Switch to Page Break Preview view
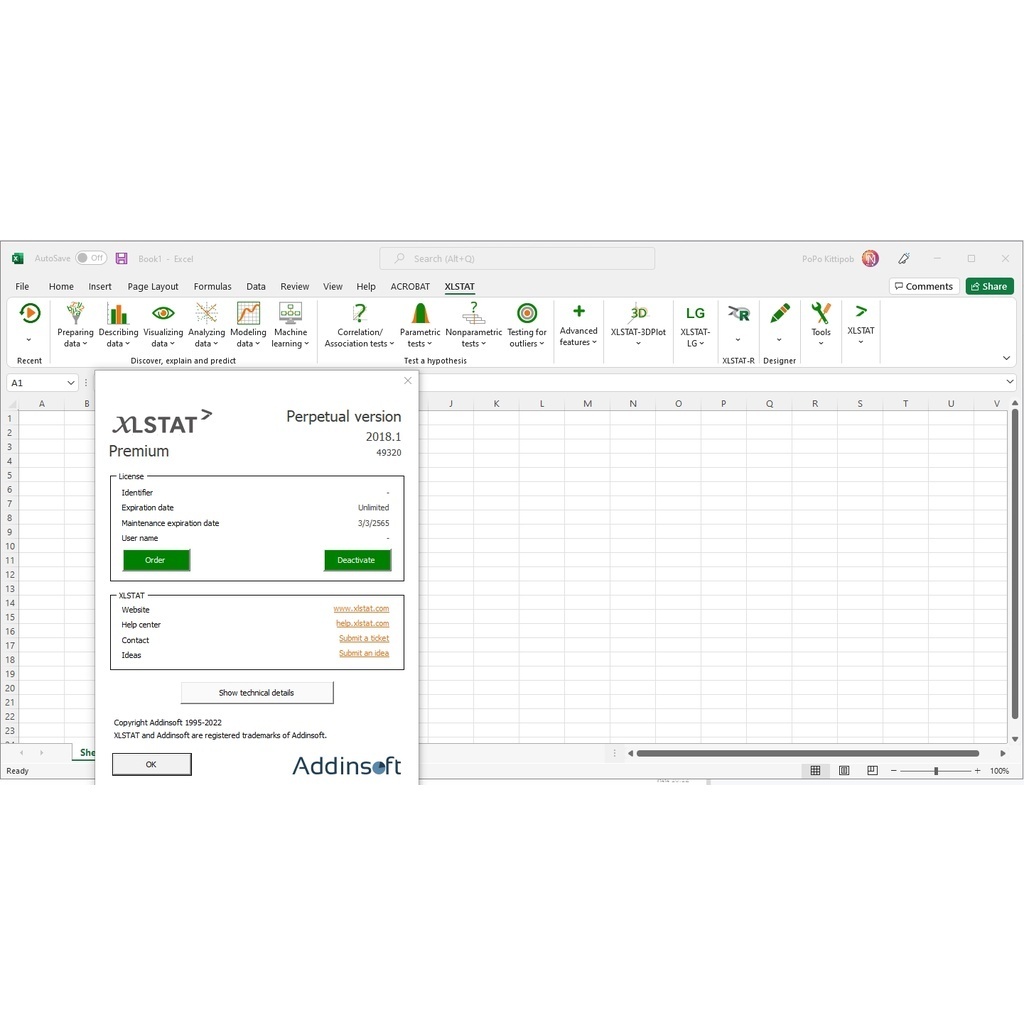The width and height of the screenshot is (1024, 1024). point(872,771)
